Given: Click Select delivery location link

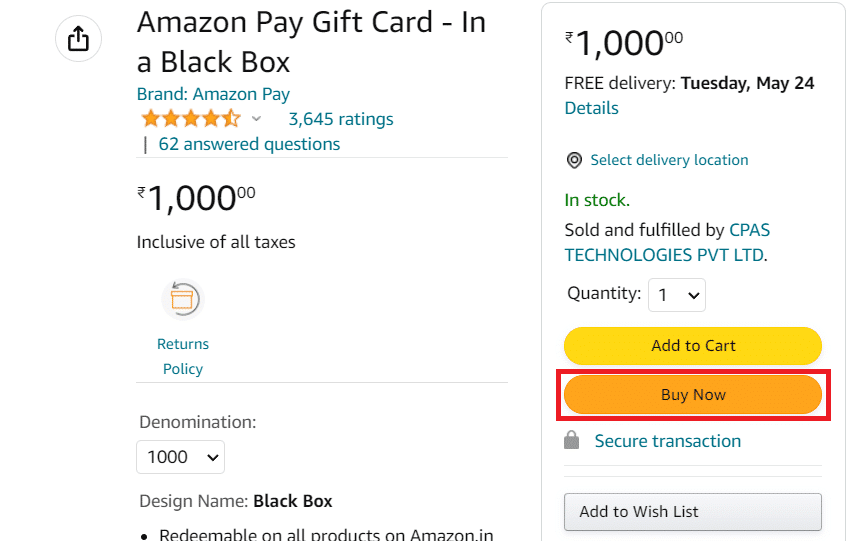Looking at the screenshot, I should pyautogui.click(x=669, y=160).
